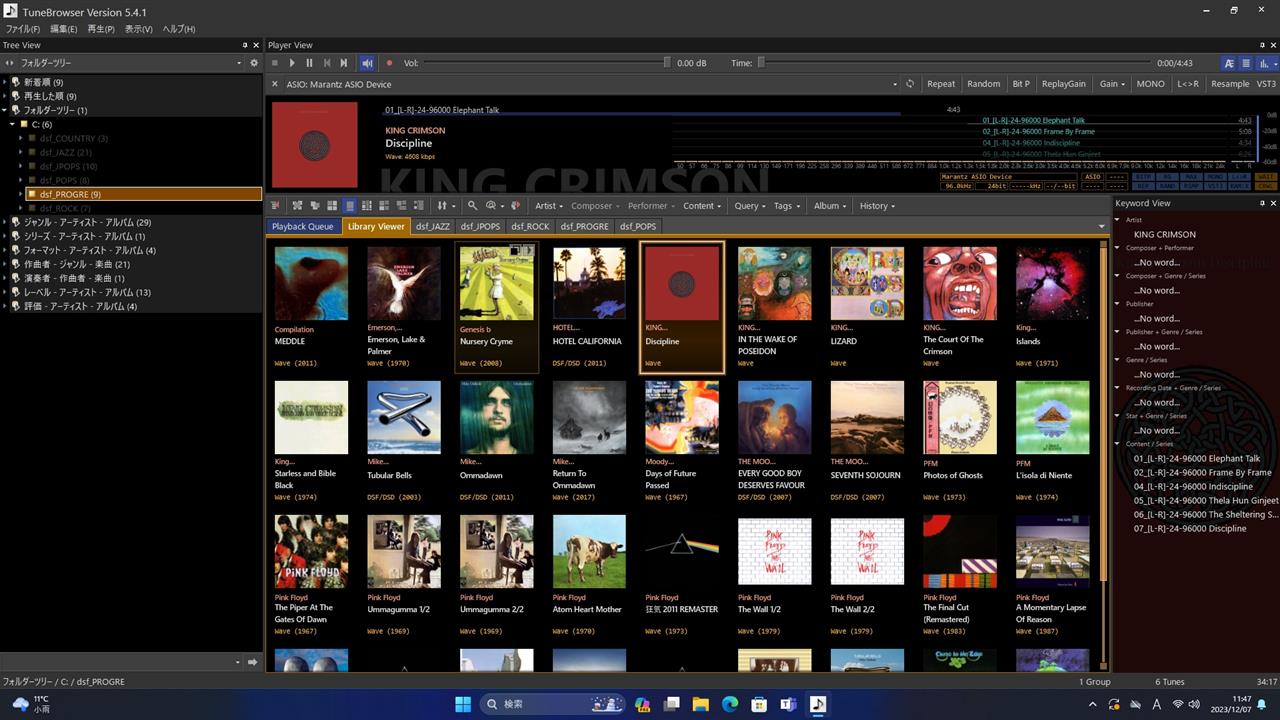Image resolution: width=1280 pixels, height=720 pixels.
Task: Toggle the Repeat option
Action: coord(941,84)
